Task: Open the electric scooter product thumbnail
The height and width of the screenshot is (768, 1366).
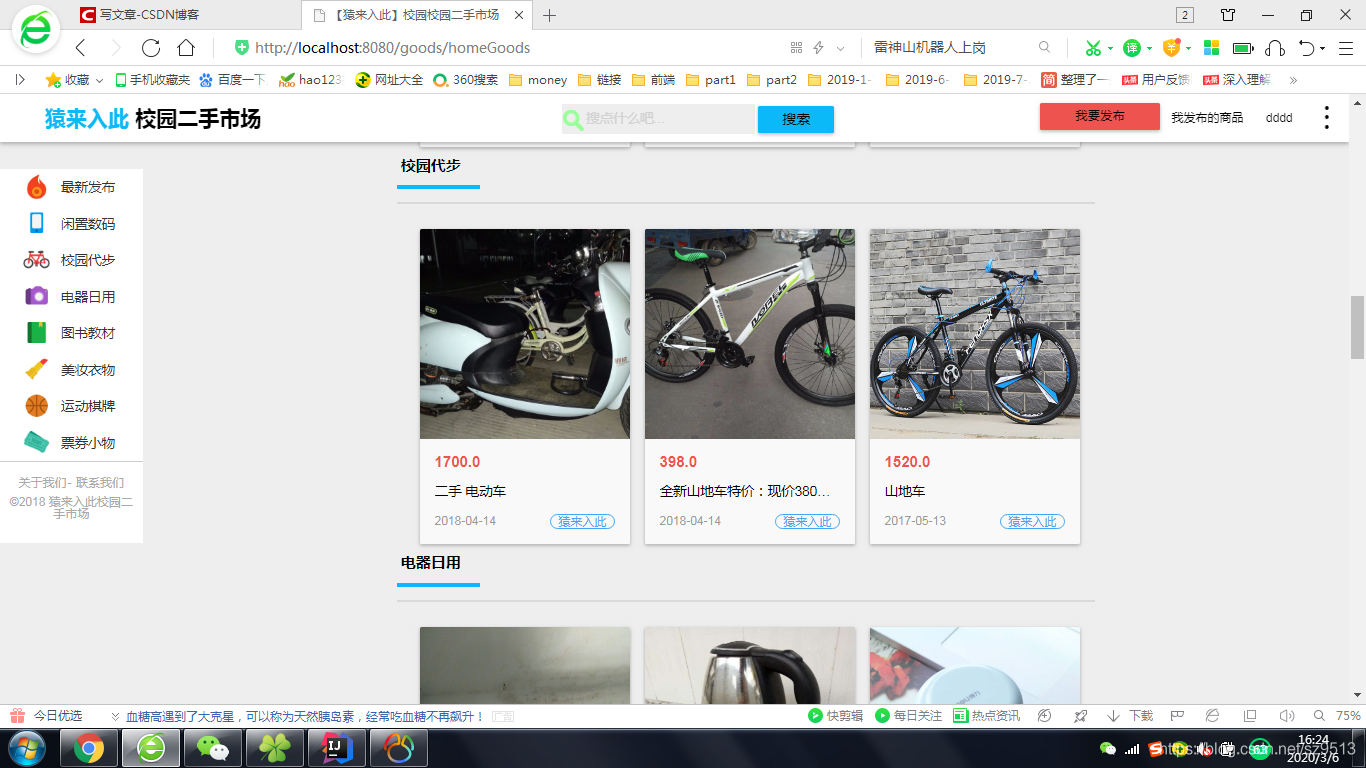Action: [525, 334]
